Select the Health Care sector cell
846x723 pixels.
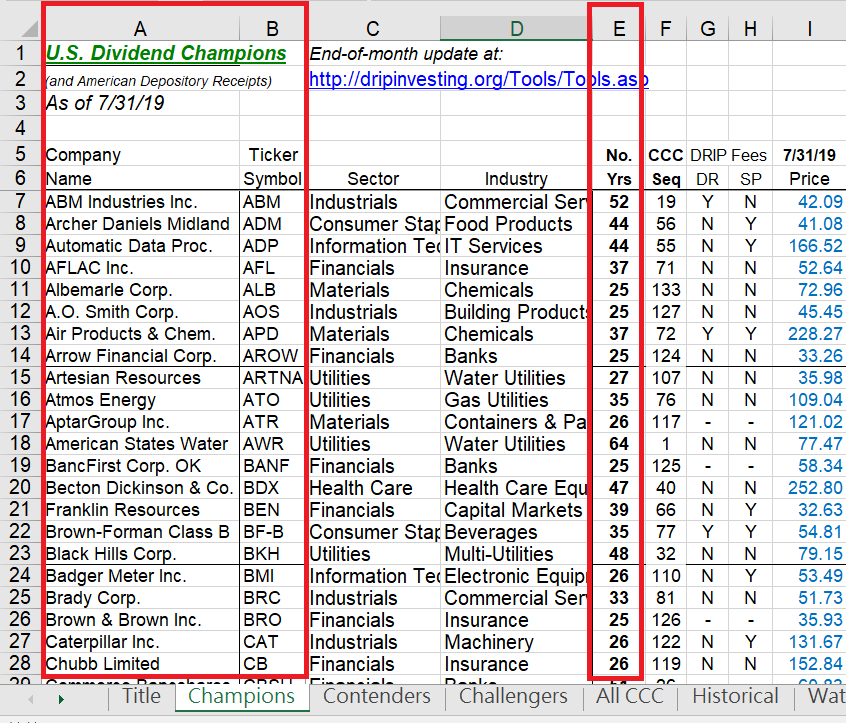[373, 488]
